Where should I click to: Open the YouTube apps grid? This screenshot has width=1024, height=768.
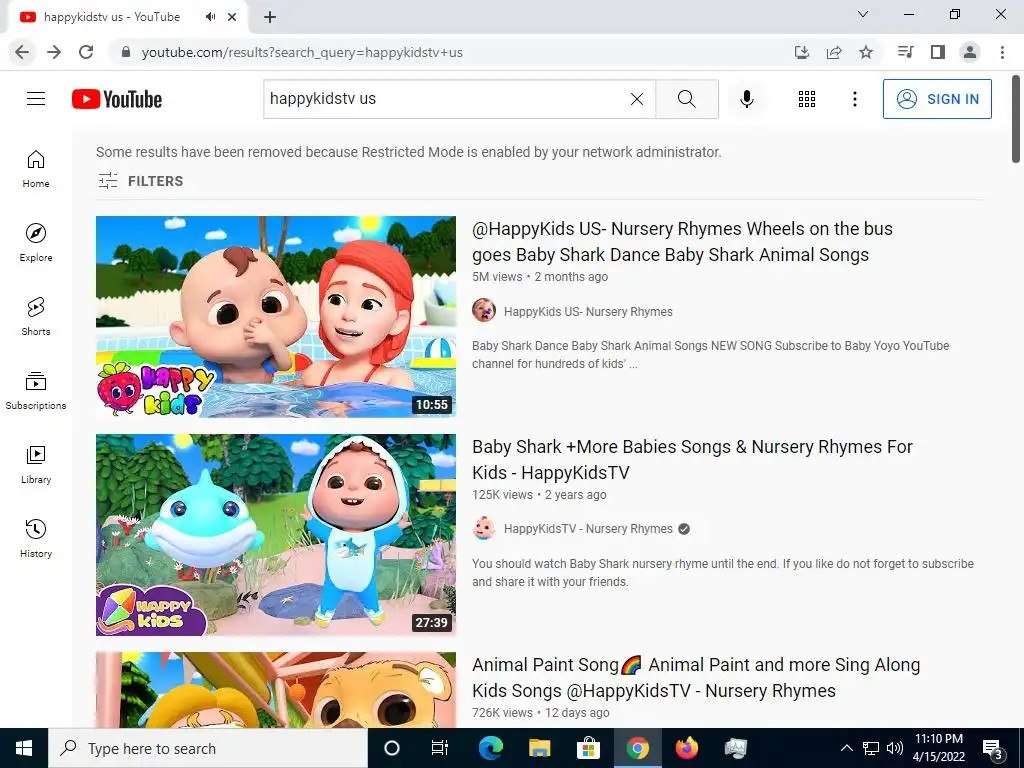[807, 99]
